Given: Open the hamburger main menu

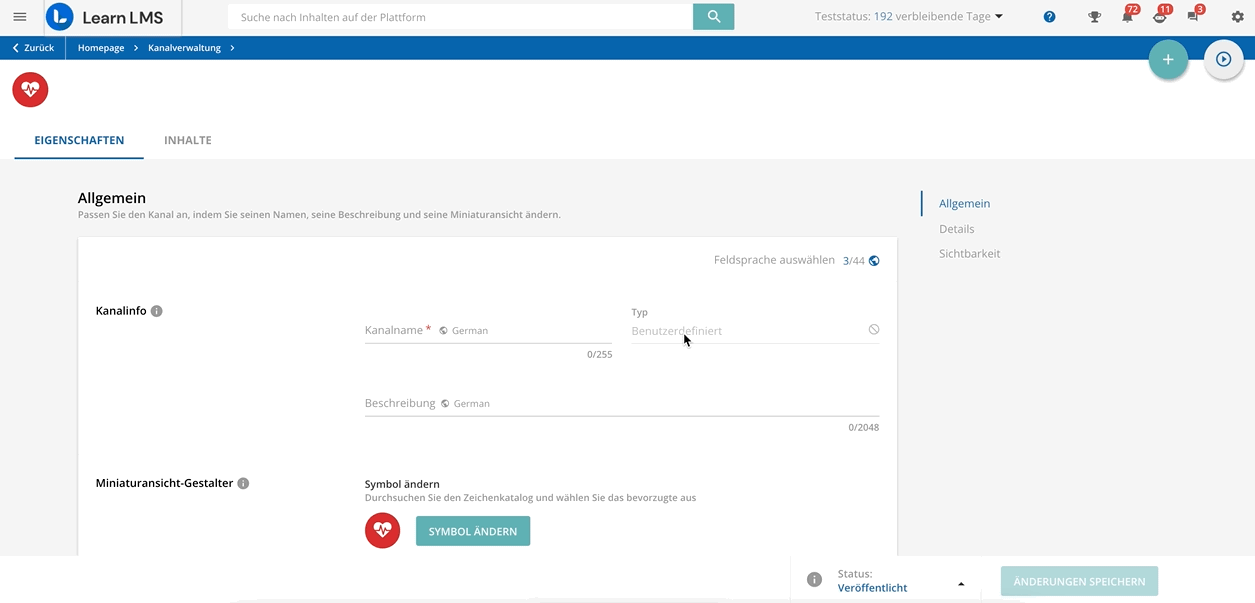Looking at the screenshot, I should (20, 17).
